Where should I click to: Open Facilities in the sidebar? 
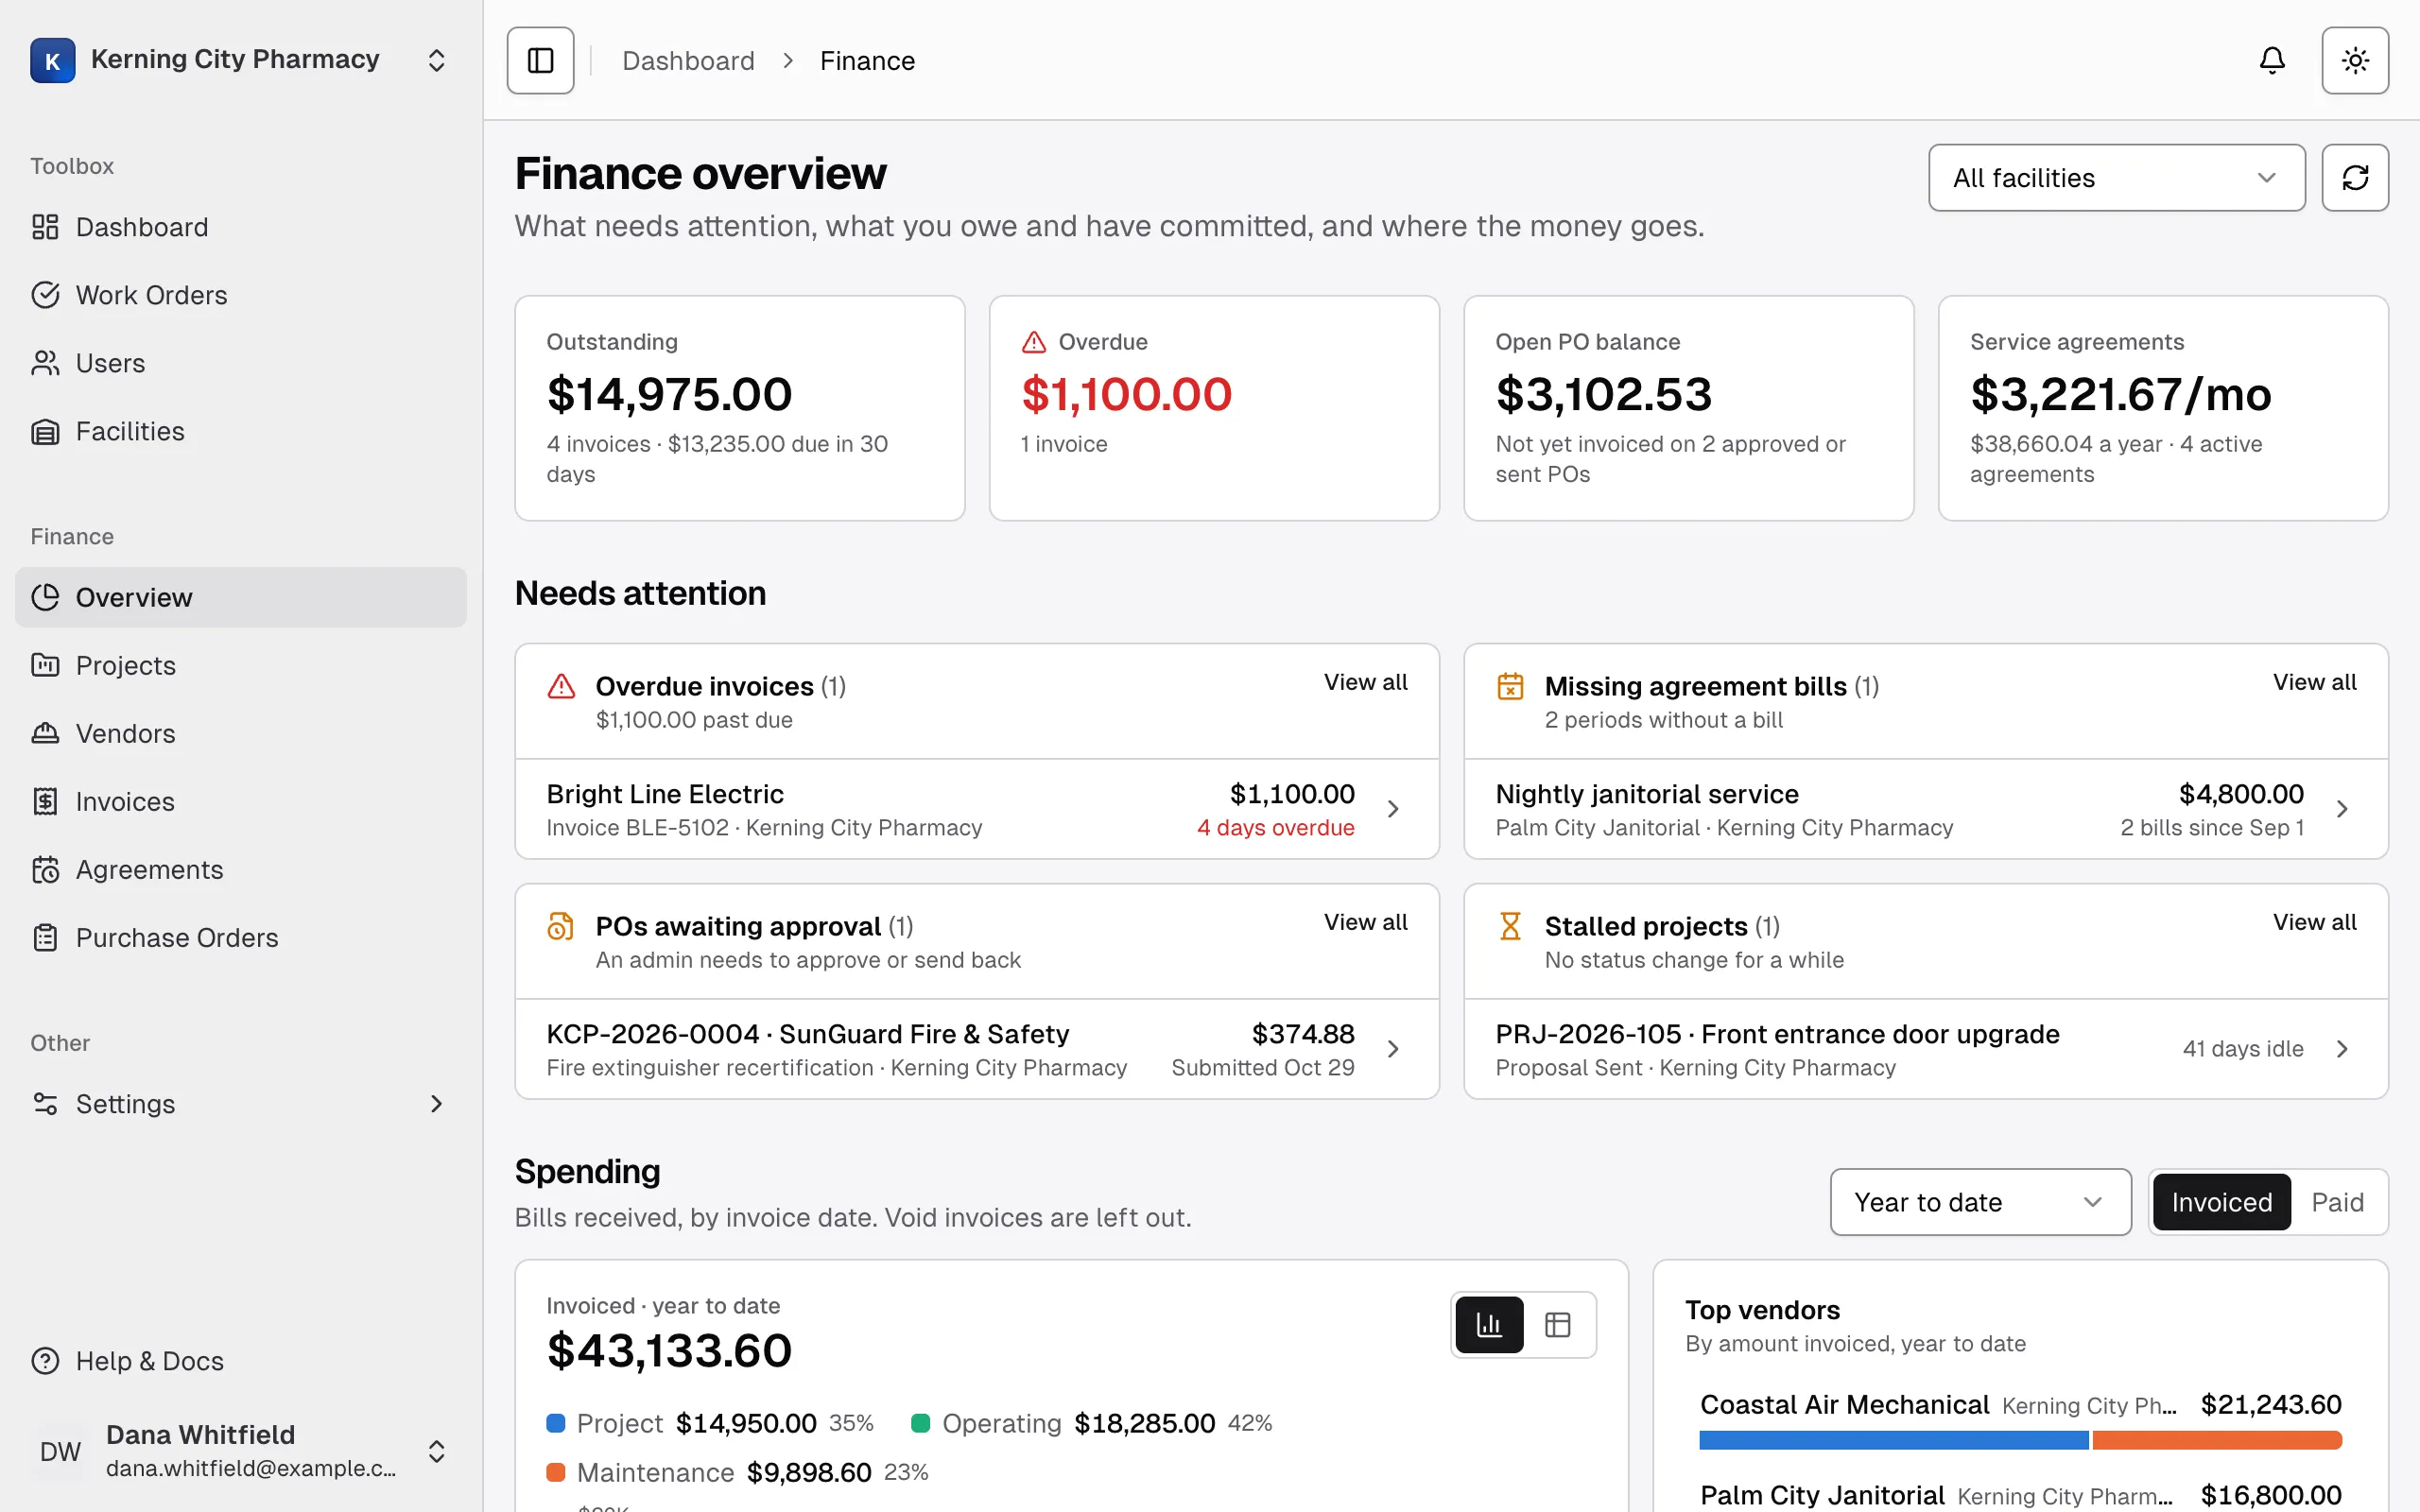241,431
